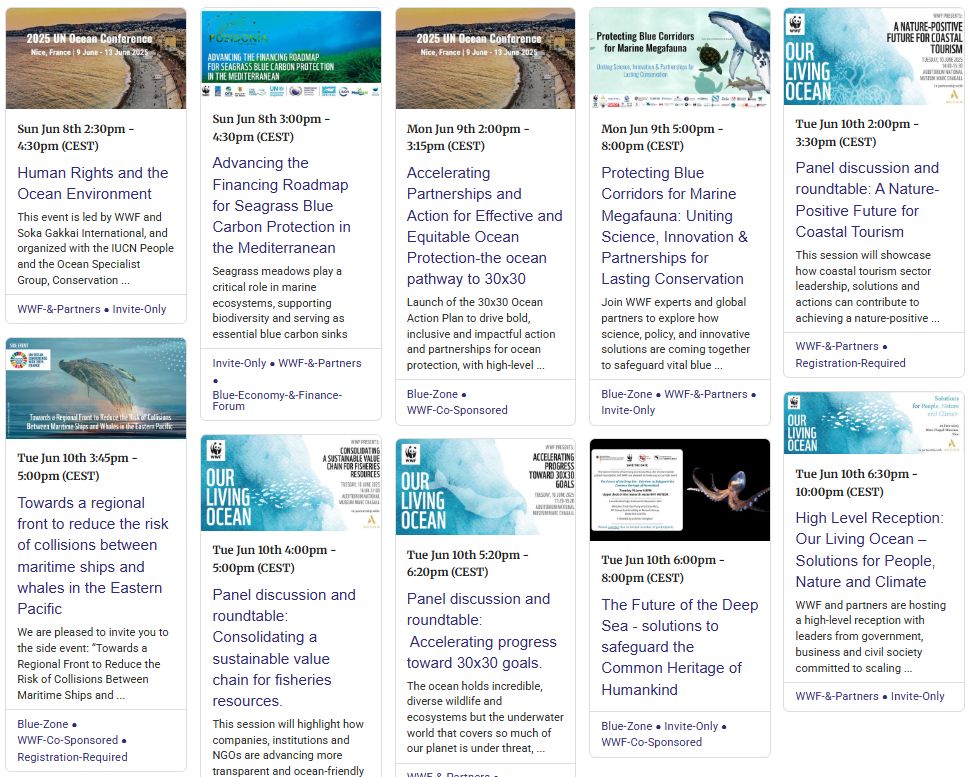Click description starting 'This event is led by WWF'
This screenshot has height=777, width=973.
coord(96,248)
